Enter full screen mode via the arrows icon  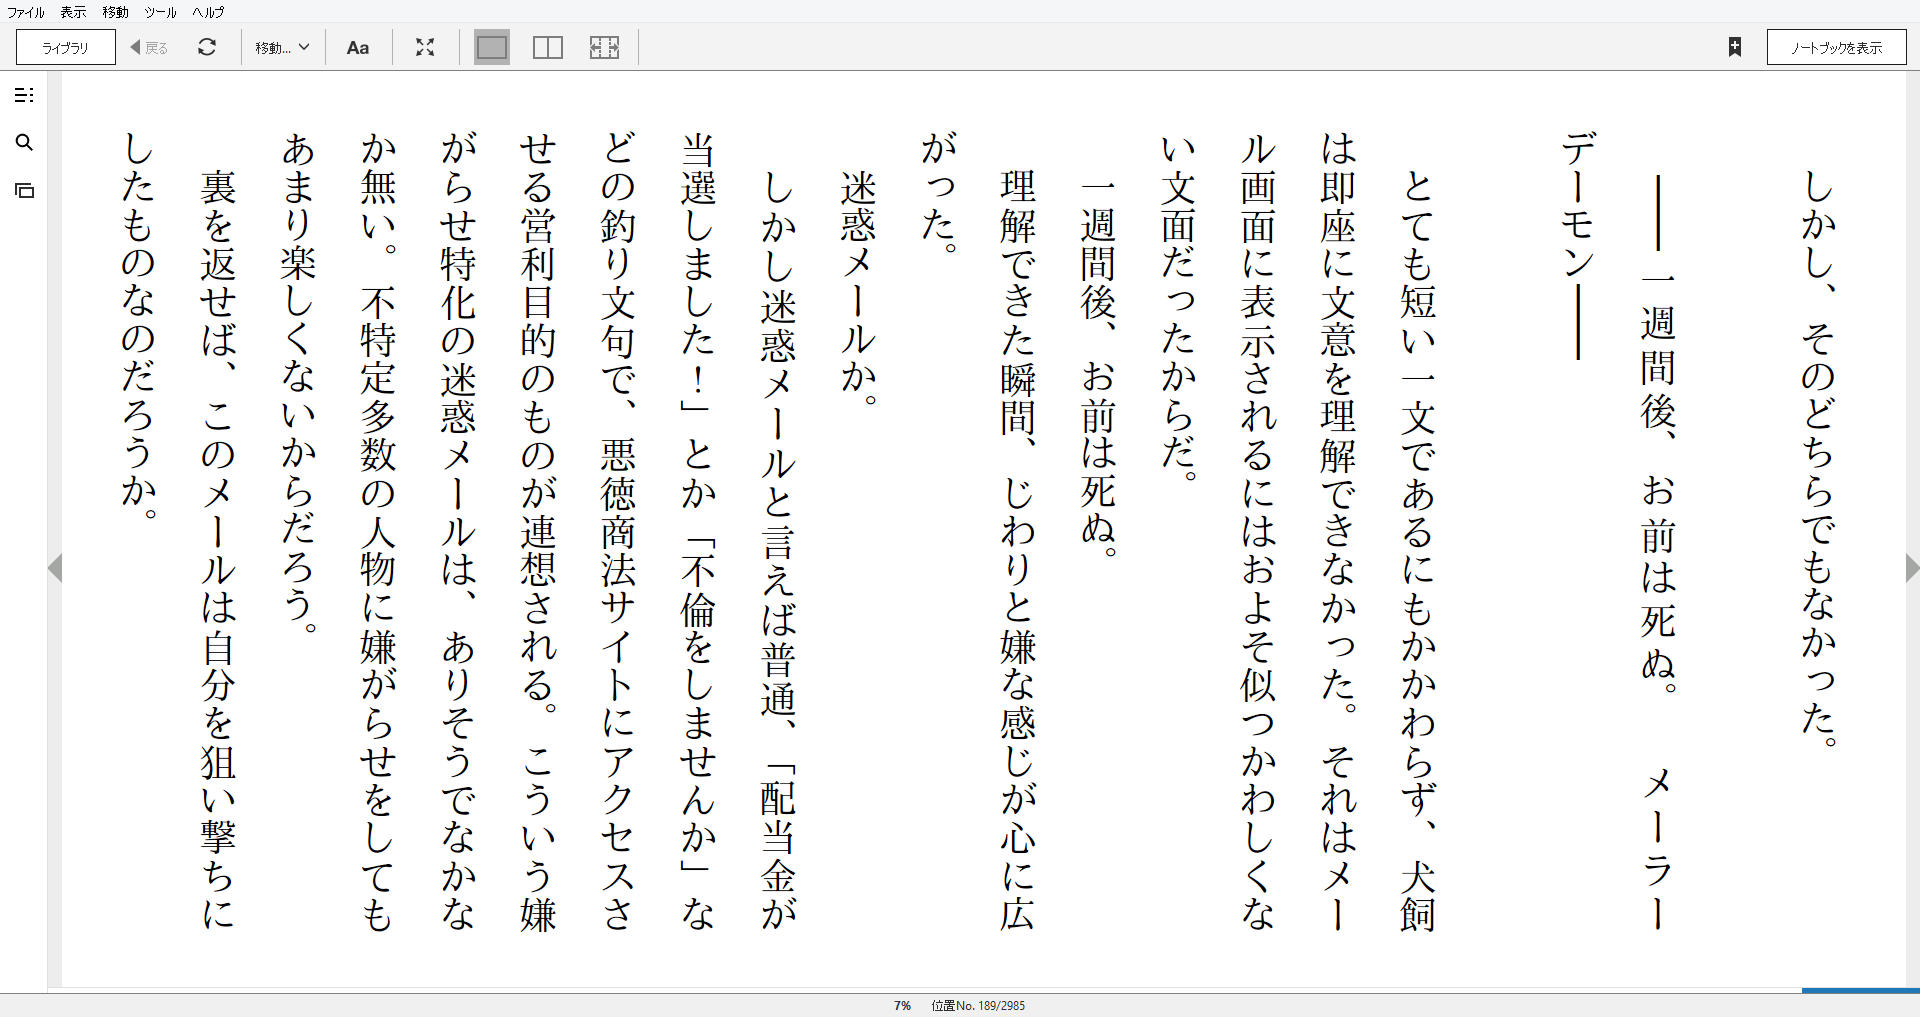(x=425, y=47)
